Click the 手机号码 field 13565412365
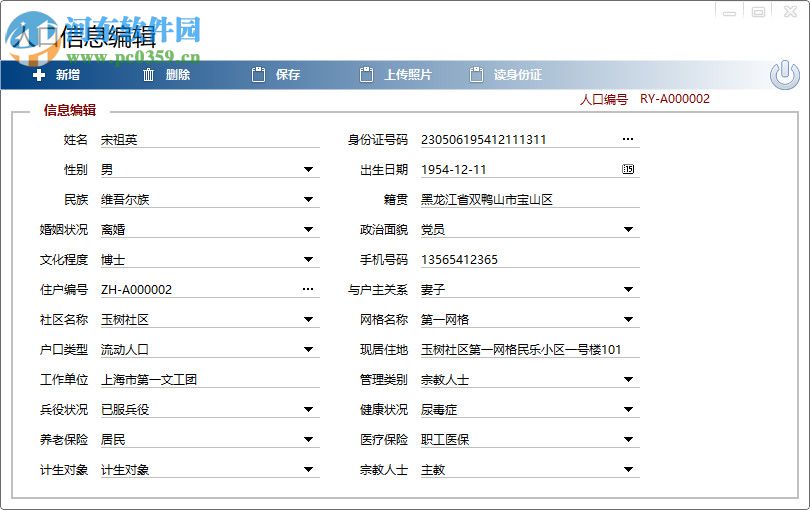The image size is (810, 510). click(x=530, y=259)
